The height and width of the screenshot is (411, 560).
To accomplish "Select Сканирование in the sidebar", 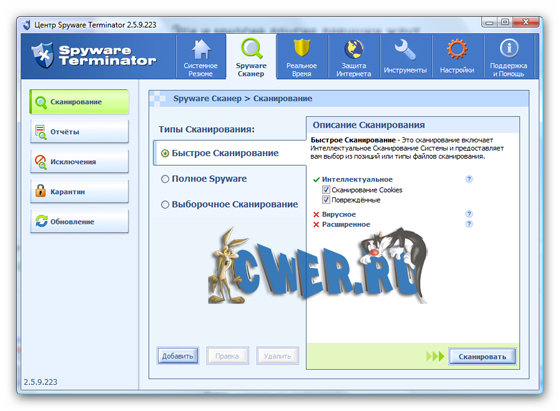I will pos(79,102).
